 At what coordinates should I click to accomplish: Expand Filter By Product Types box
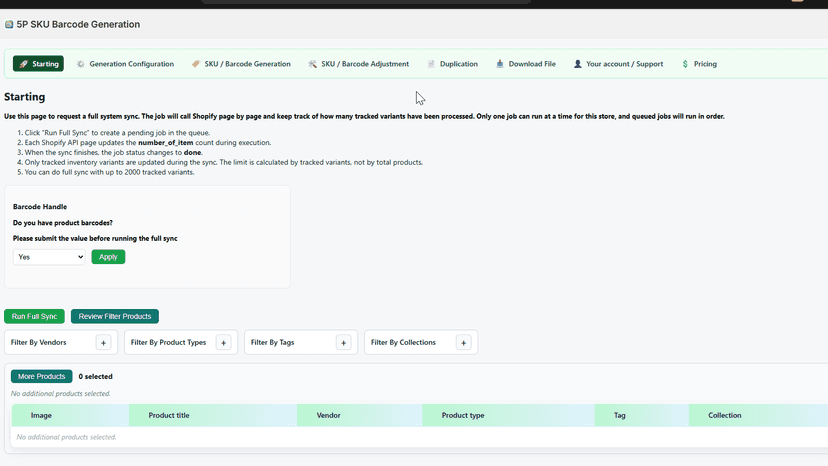(x=181, y=342)
